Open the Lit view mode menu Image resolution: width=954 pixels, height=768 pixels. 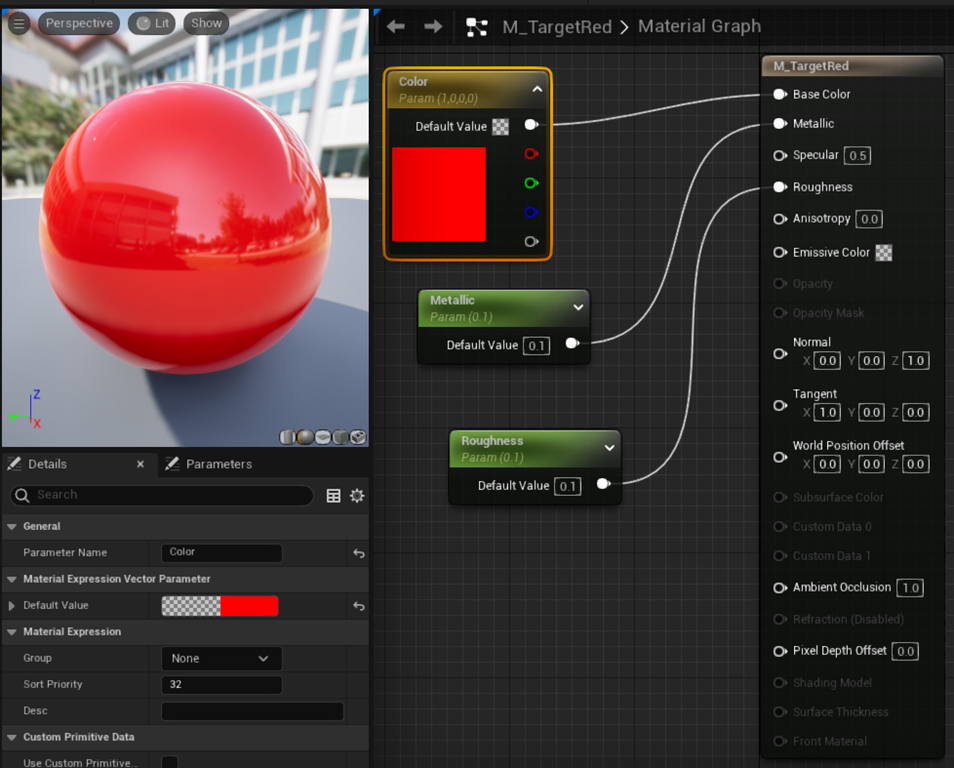click(152, 24)
